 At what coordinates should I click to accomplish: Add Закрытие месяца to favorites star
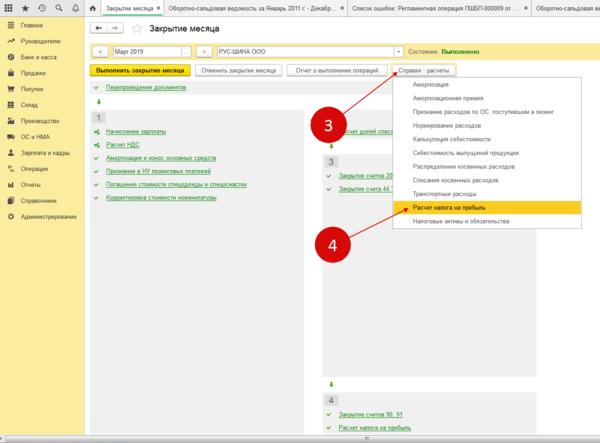point(136,28)
